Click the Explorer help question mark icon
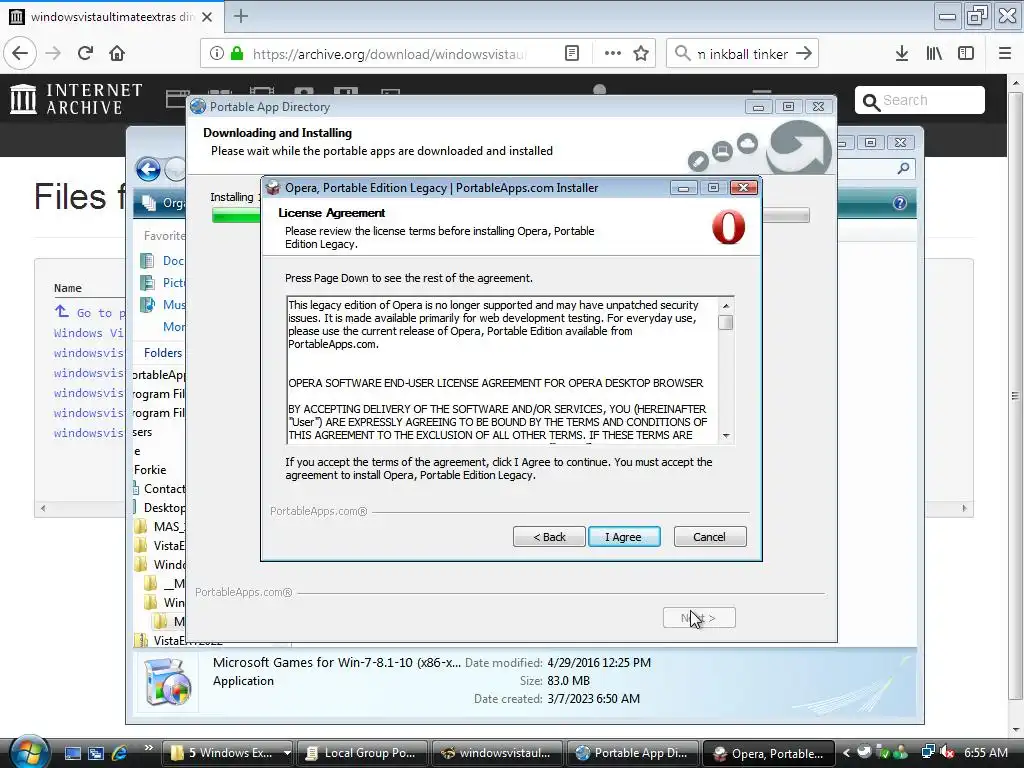Image resolution: width=1024 pixels, height=768 pixels. pyautogui.click(x=899, y=203)
